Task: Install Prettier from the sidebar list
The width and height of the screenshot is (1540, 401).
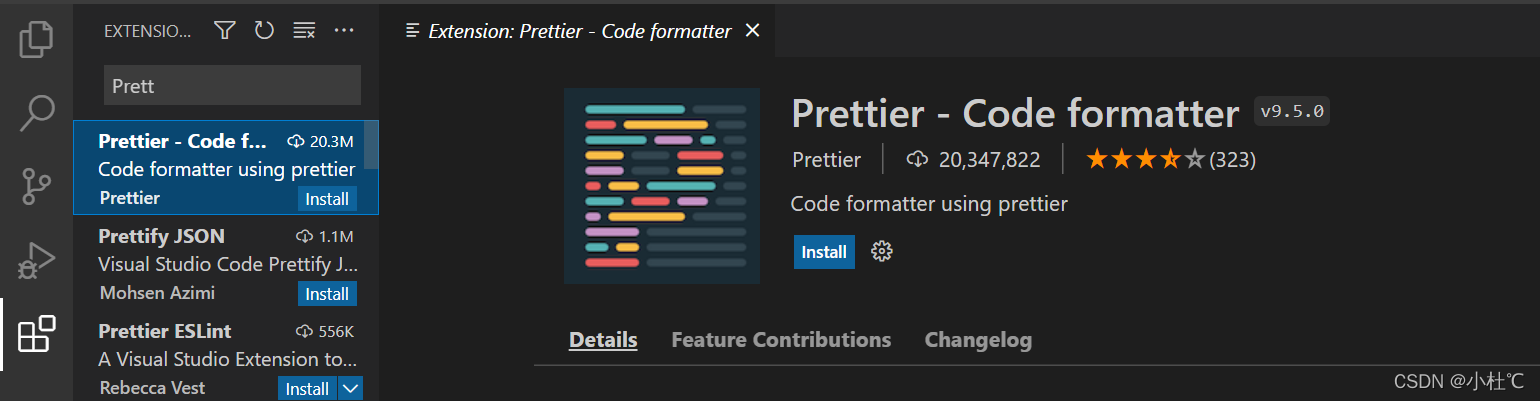Action: pos(327,199)
